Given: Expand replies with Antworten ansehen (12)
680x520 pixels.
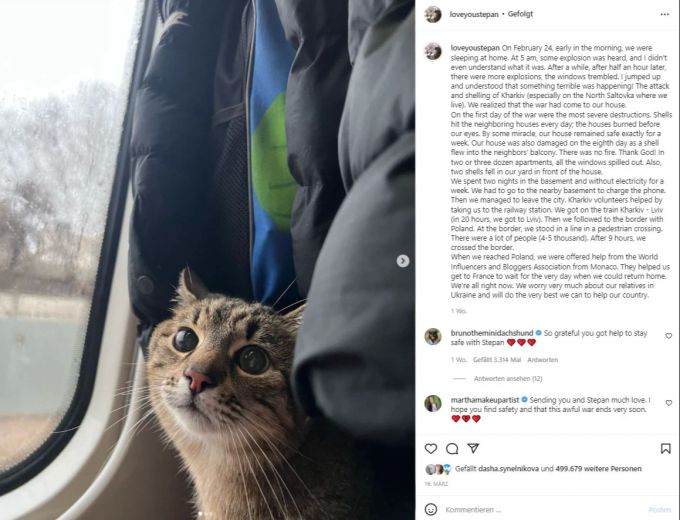Looking at the screenshot, I should [508, 379].
